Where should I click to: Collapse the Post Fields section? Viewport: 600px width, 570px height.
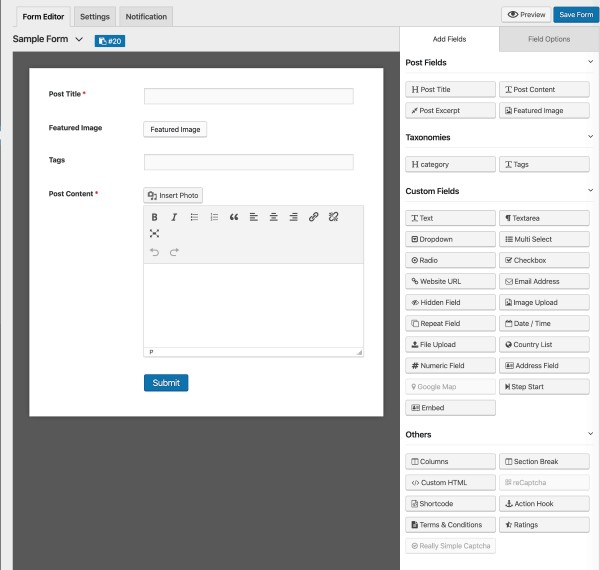591,63
